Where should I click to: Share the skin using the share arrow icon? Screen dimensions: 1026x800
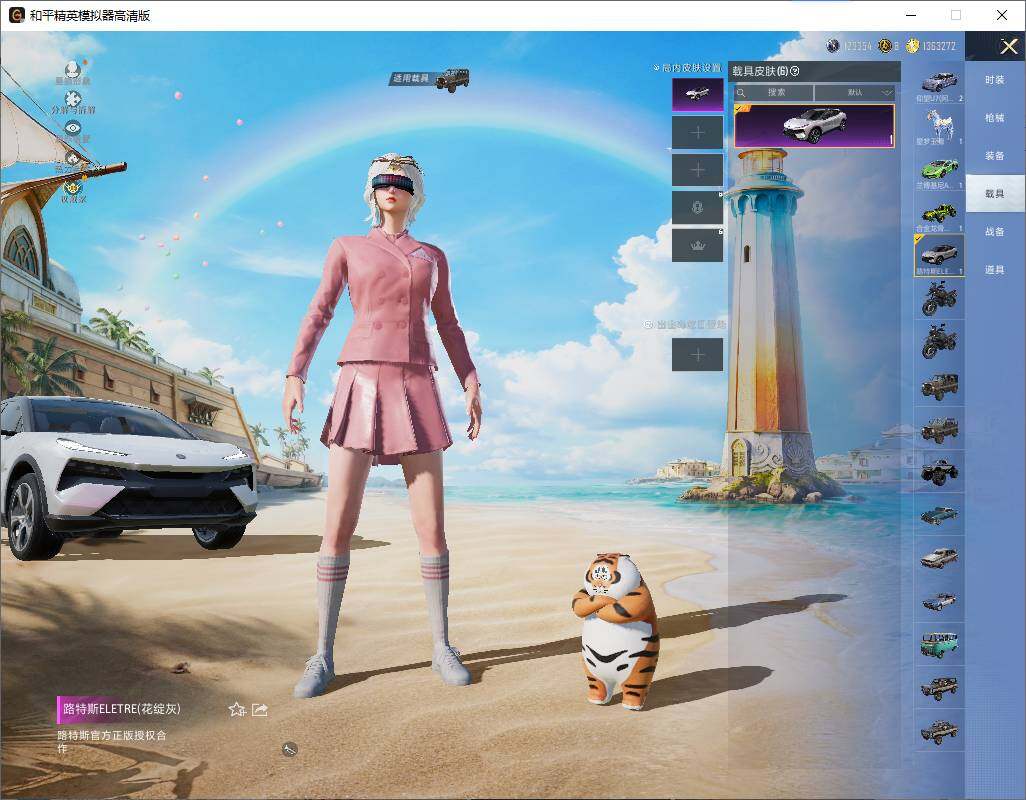click(260, 709)
